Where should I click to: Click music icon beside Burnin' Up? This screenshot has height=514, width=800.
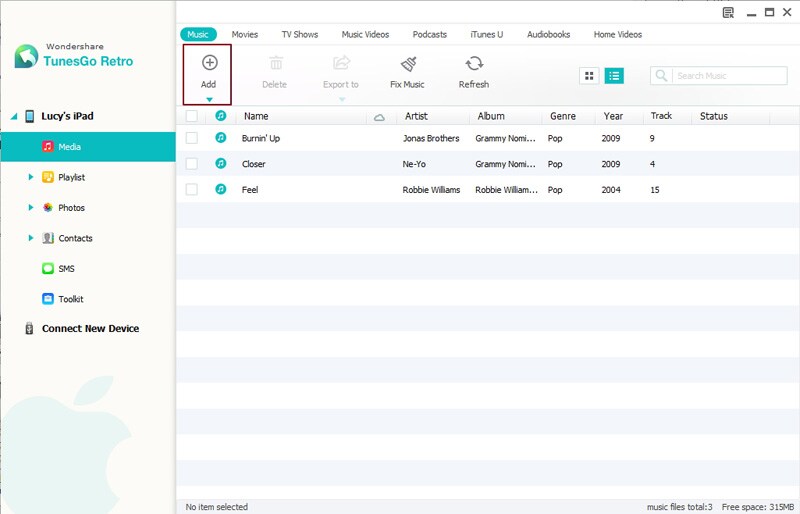(x=221, y=138)
